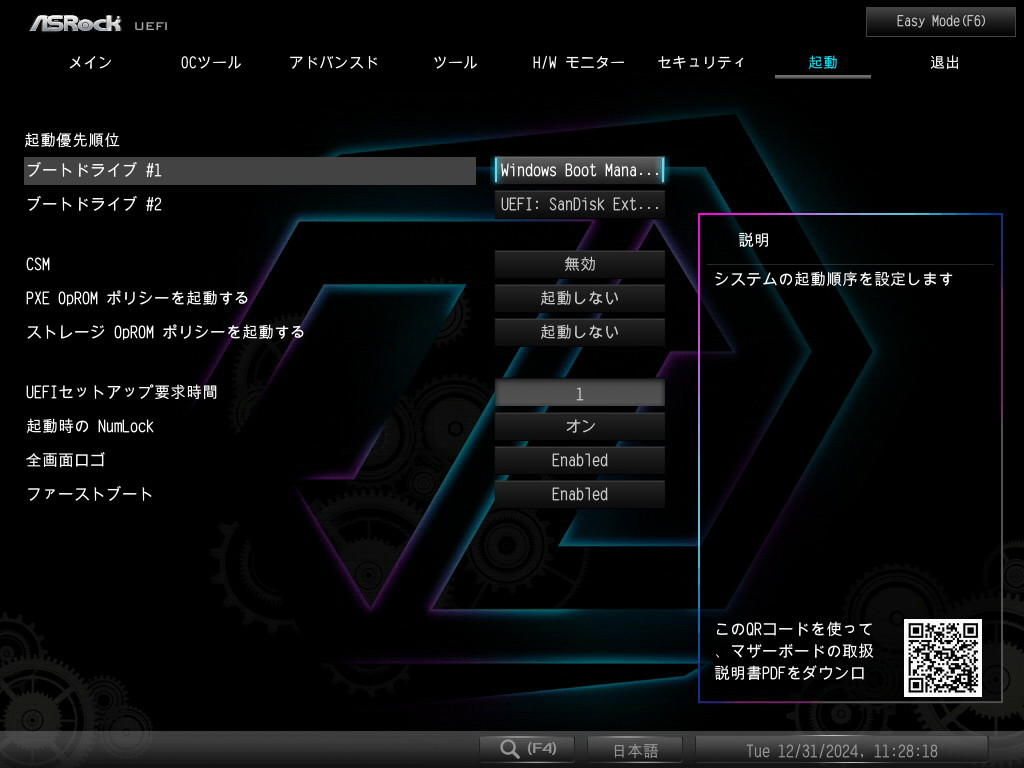This screenshot has width=1024, height=768.
Task: Open the メイン tab
Action: (91, 63)
